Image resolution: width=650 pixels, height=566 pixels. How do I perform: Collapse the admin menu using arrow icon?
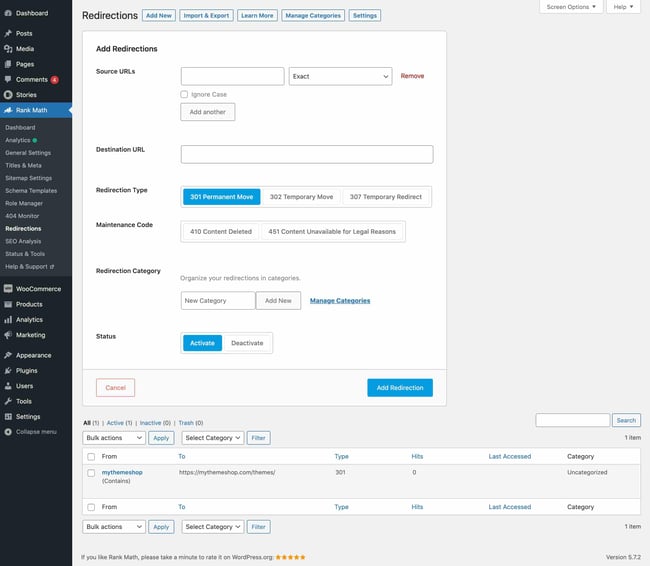point(8,431)
